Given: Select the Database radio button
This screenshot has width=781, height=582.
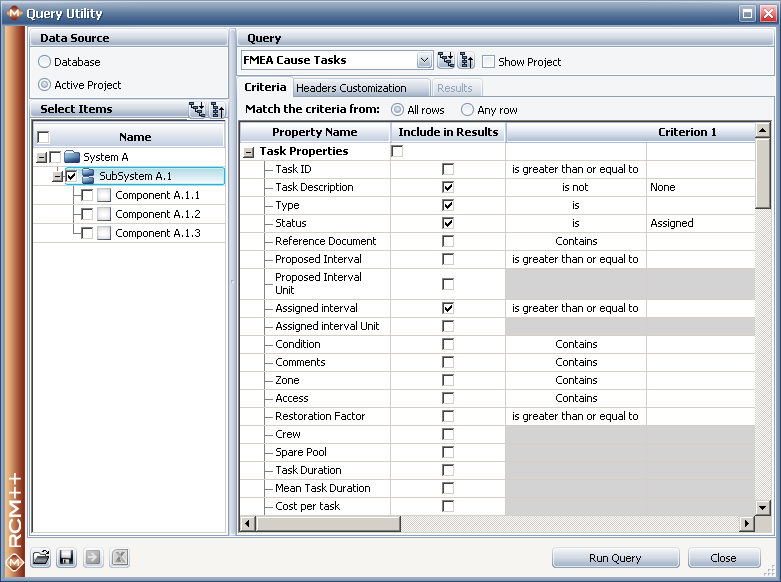Looking at the screenshot, I should pos(44,62).
